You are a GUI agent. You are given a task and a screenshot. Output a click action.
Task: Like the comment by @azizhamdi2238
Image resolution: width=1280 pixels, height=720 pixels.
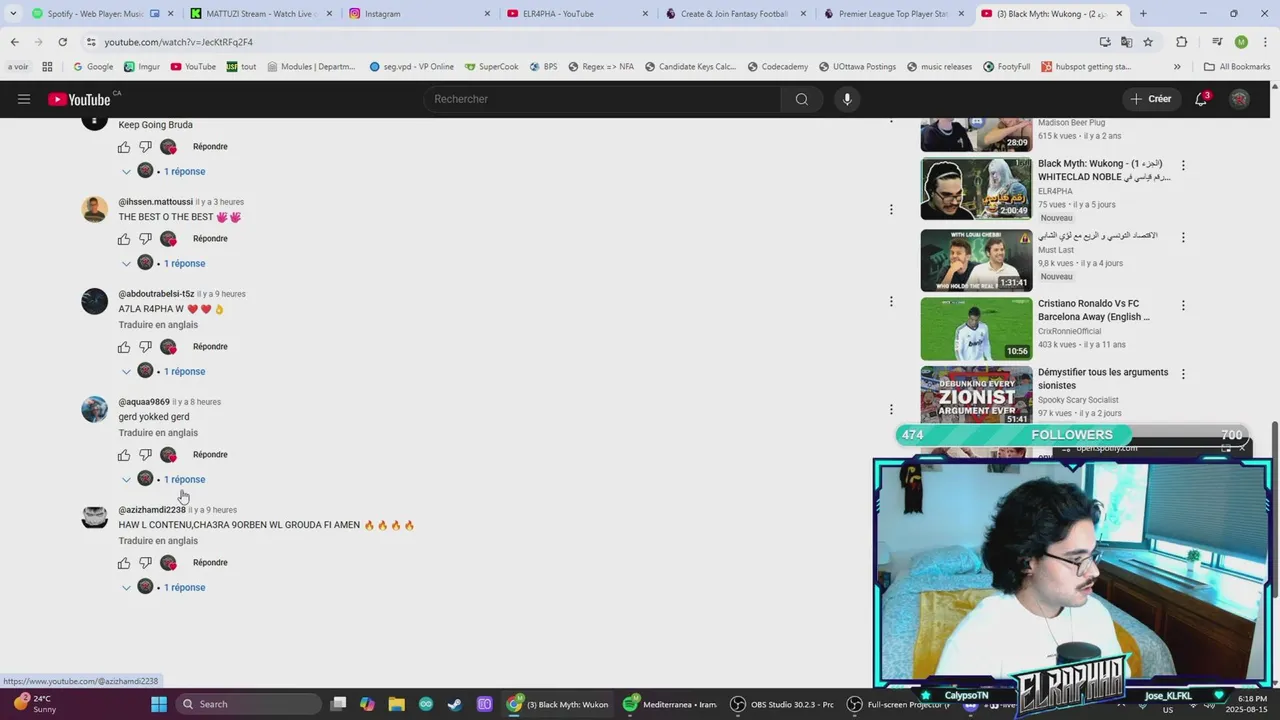124,563
